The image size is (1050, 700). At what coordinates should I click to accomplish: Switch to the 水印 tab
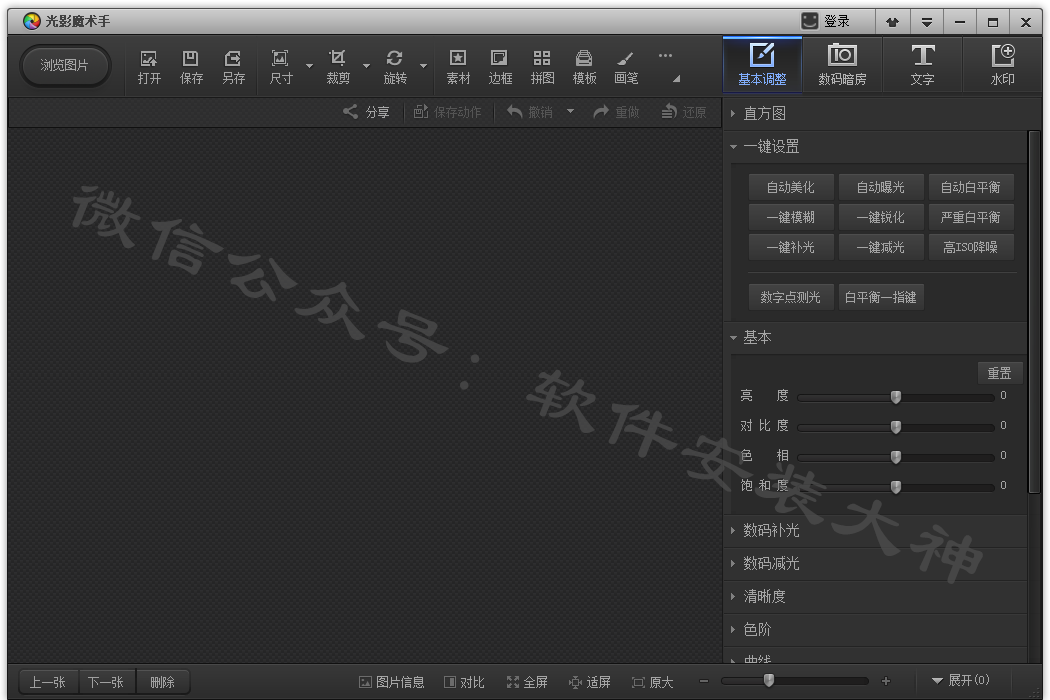[x=1002, y=64]
